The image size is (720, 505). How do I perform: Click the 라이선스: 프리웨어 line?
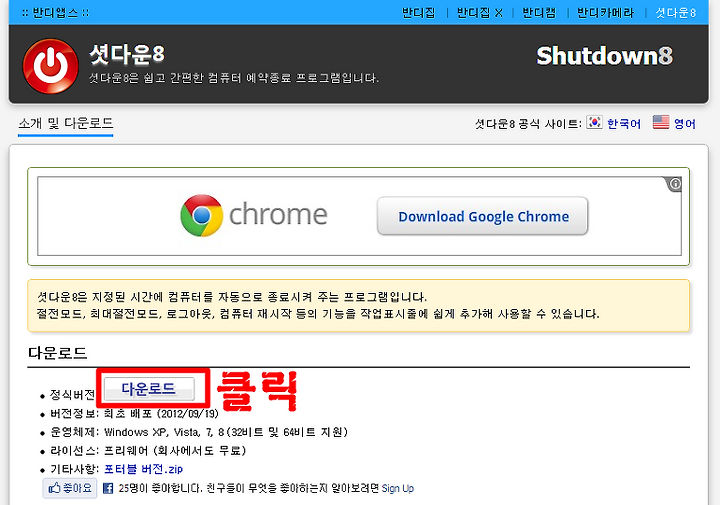coord(148,450)
